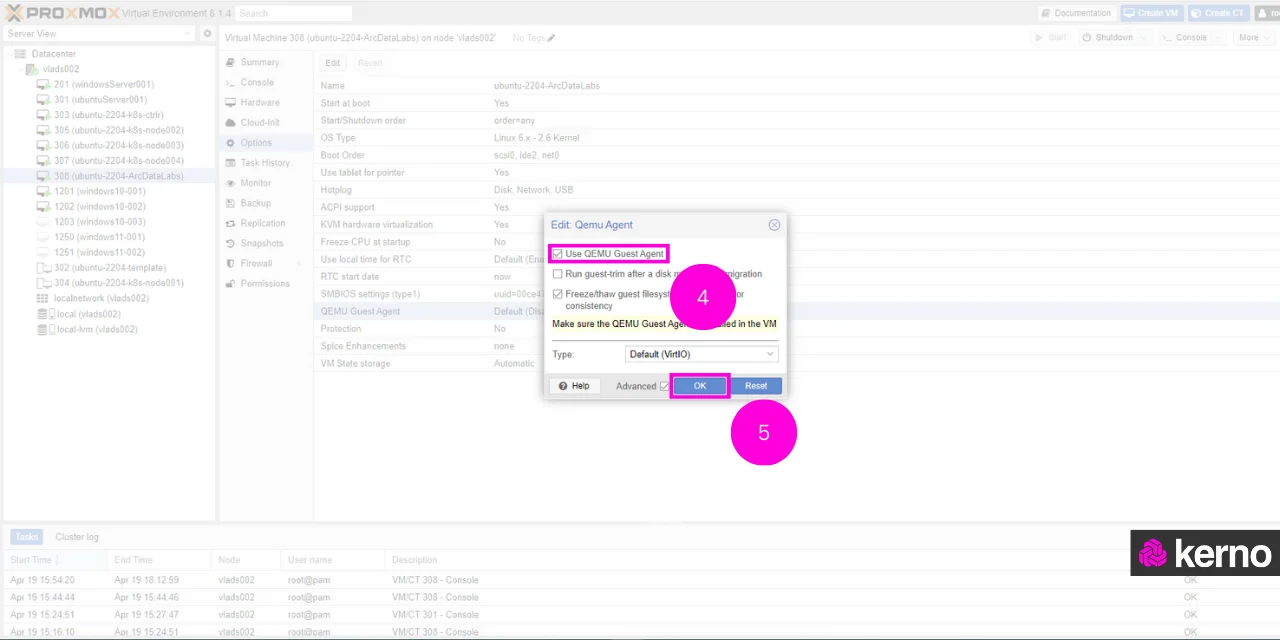Click the local (vlads002) storage icon
The image size is (1280, 640).
pyautogui.click(x=44, y=314)
